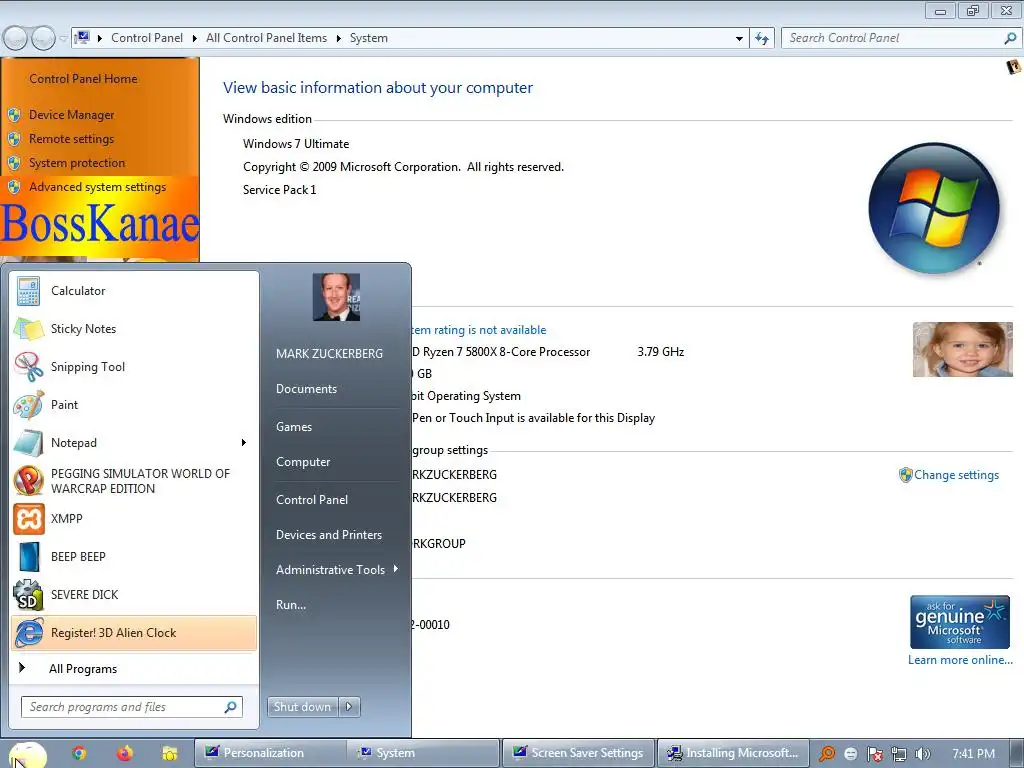Click the Windows logo image
Image resolution: width=1024 pixels, height=768 pixels.
pos(934,208)
